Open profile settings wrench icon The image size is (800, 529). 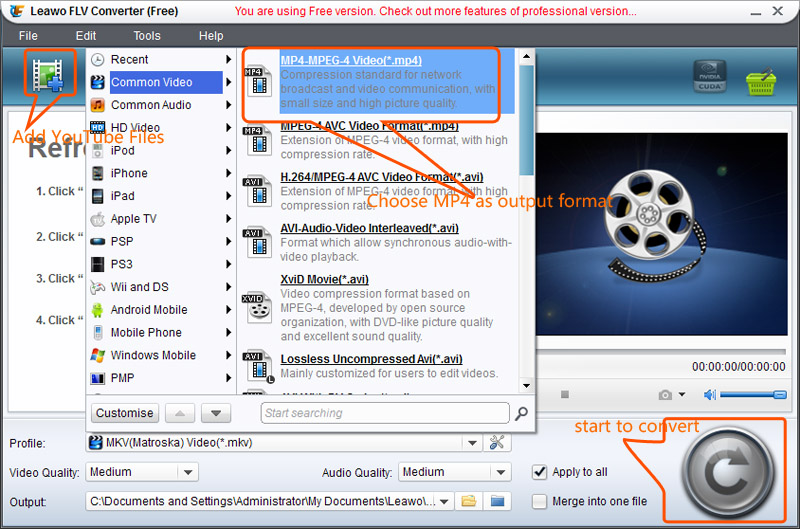tap(496, 442)
